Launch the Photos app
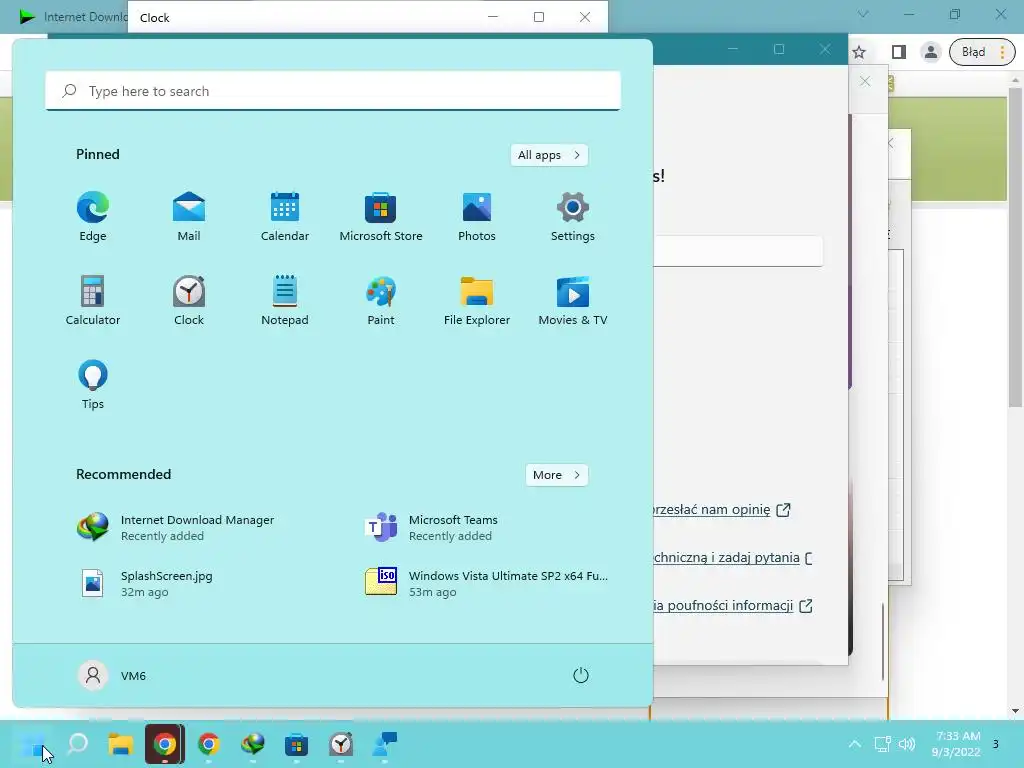This screenshot has height=768, width=1024. point(477,217)
